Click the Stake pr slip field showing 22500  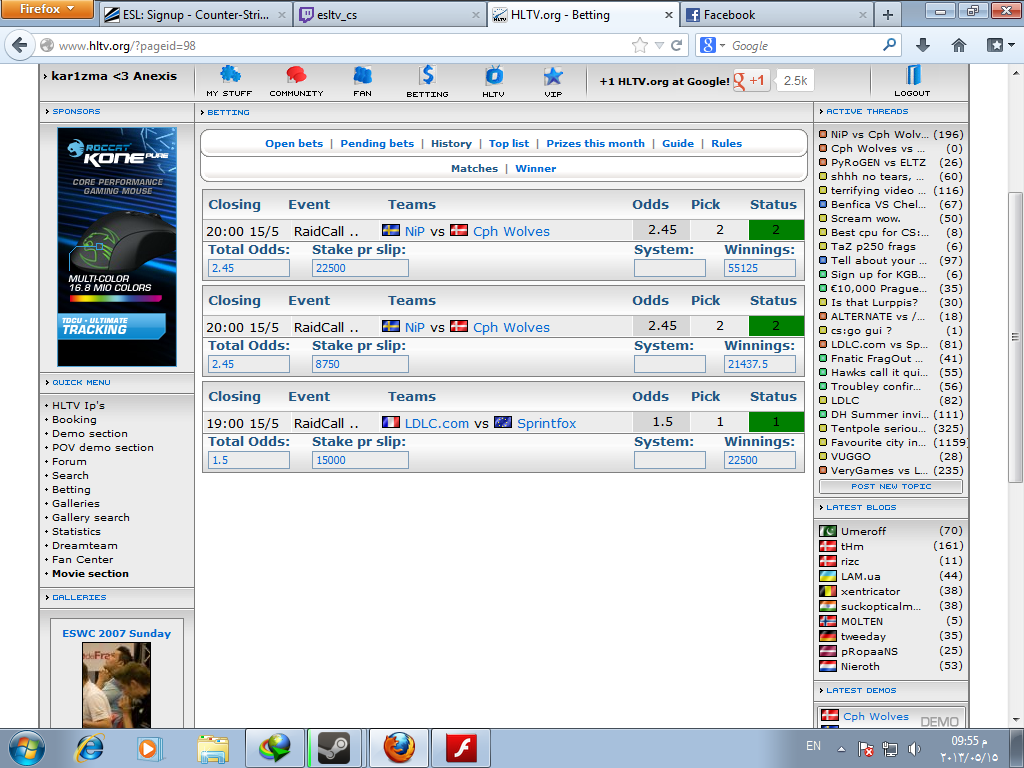(x=360, y=268)
